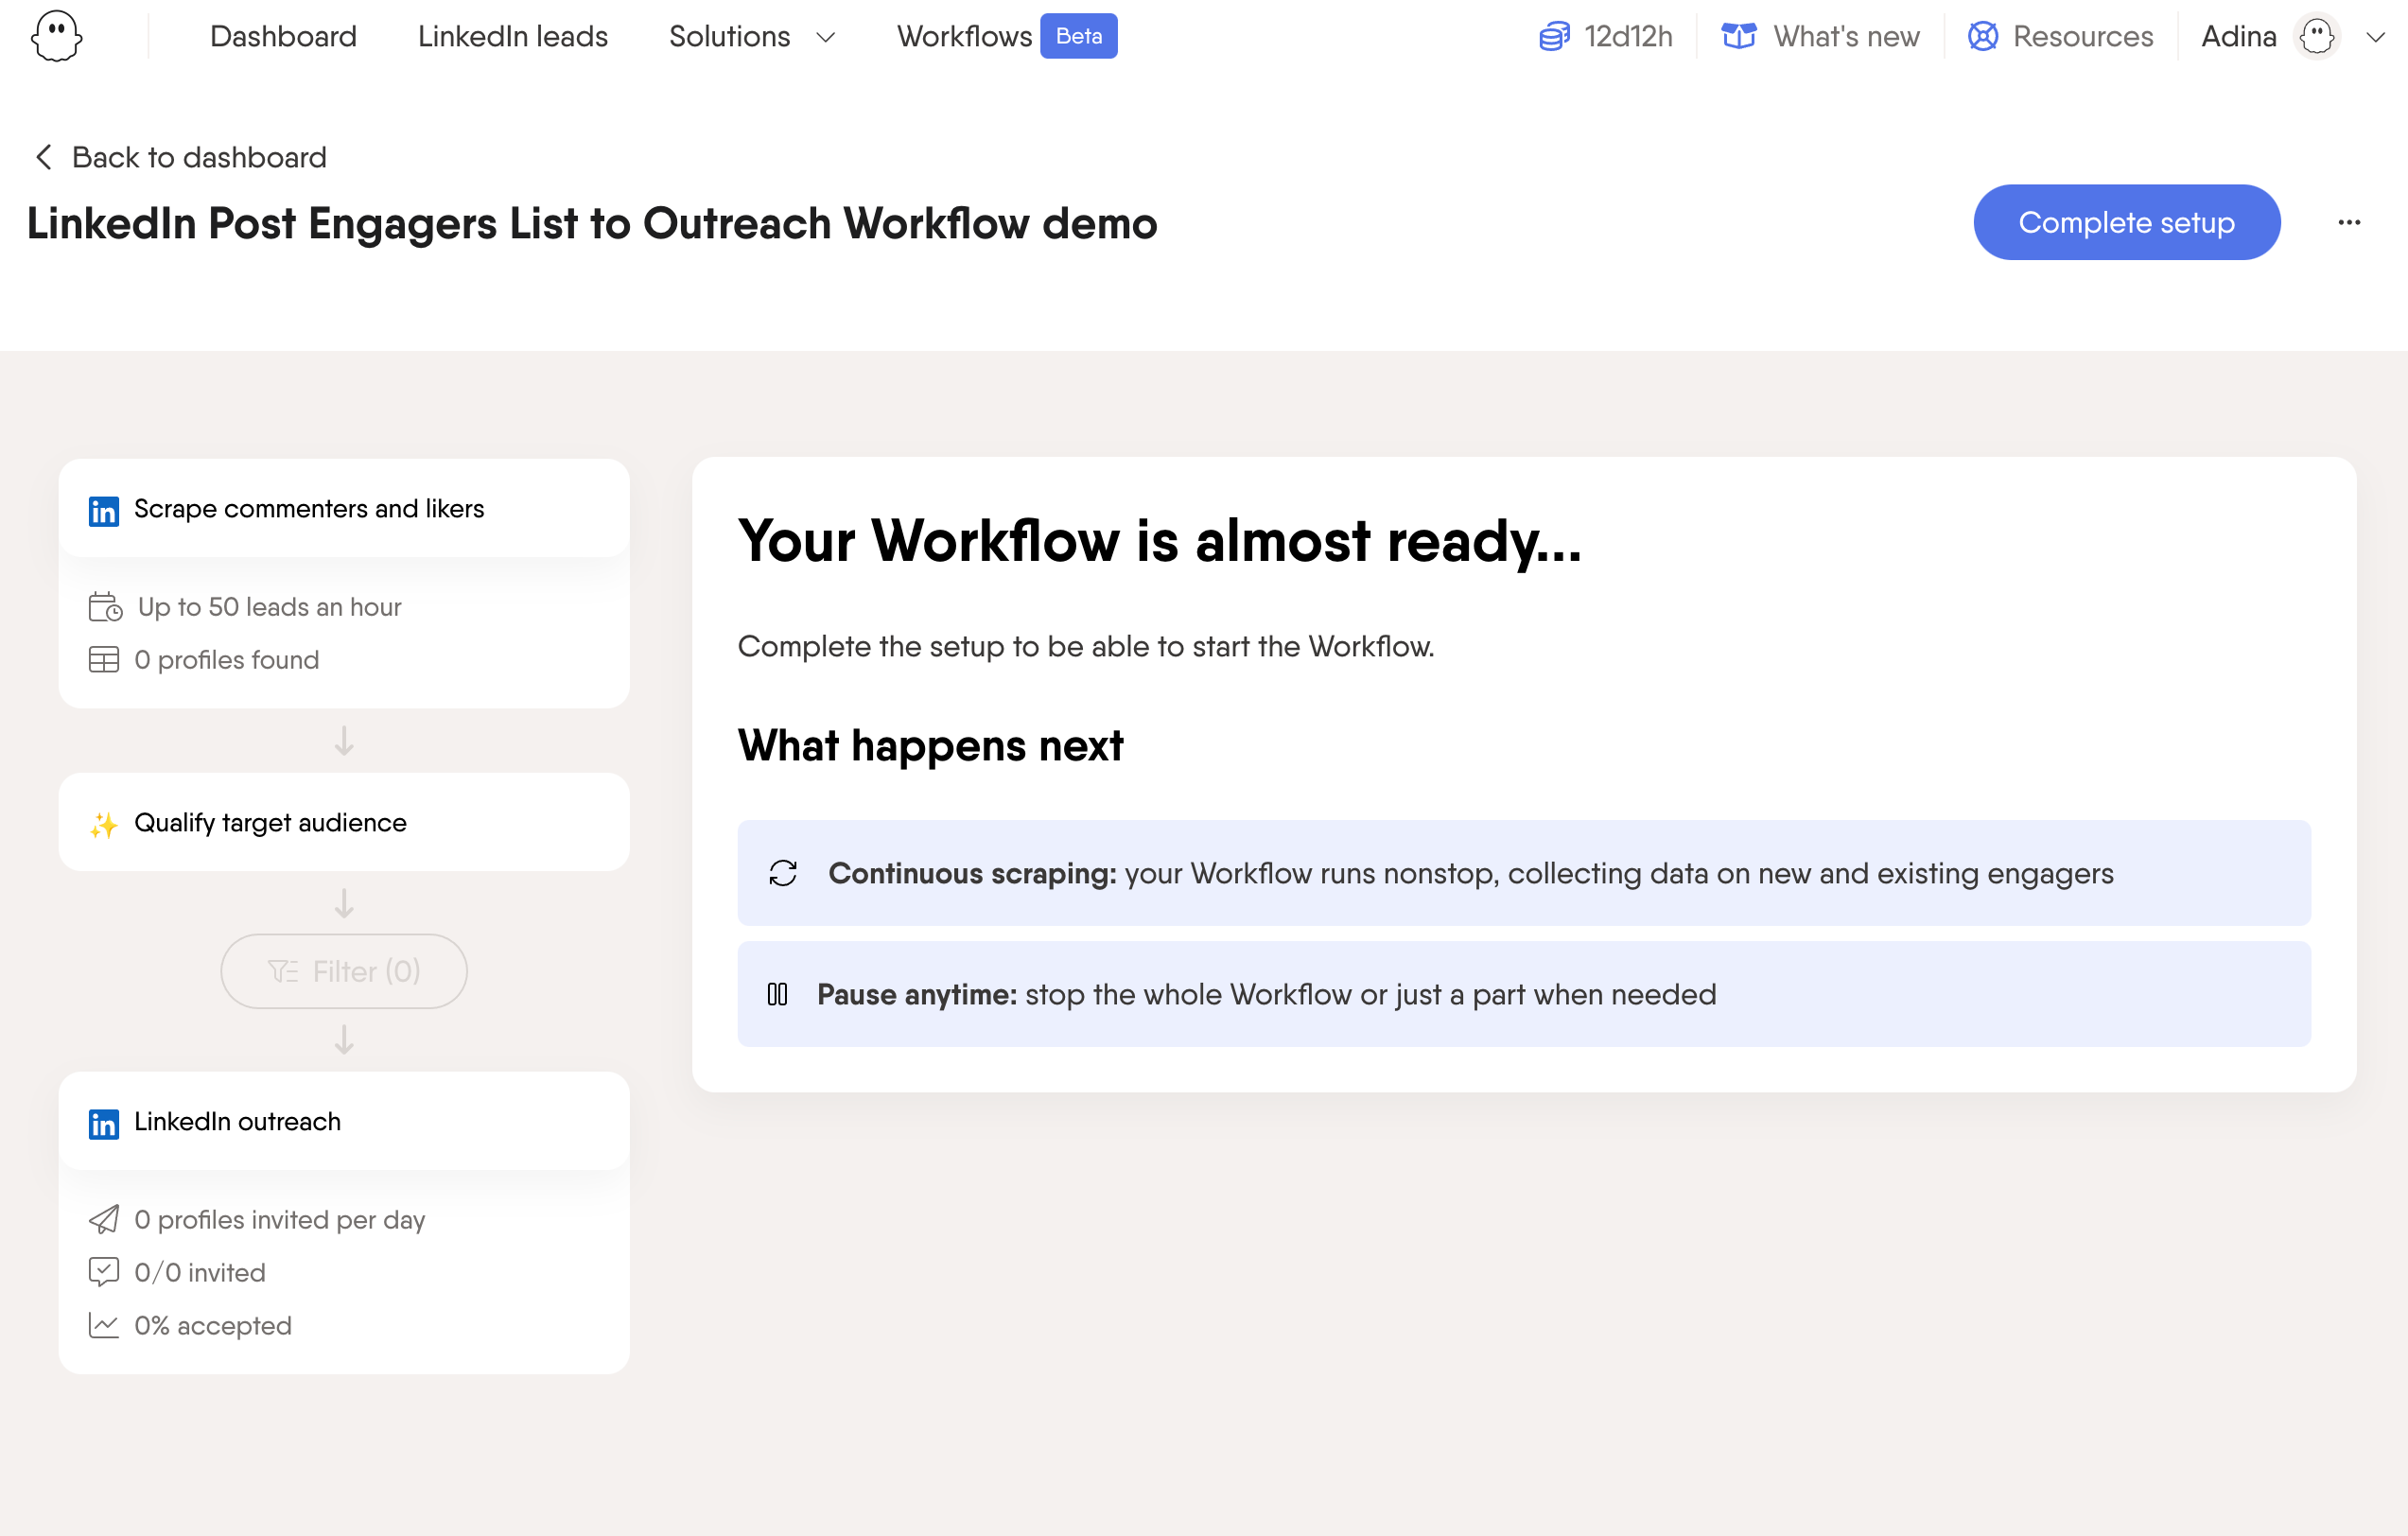Click 0/0 invited
2408x1536 pixels.
[200, 1273]
